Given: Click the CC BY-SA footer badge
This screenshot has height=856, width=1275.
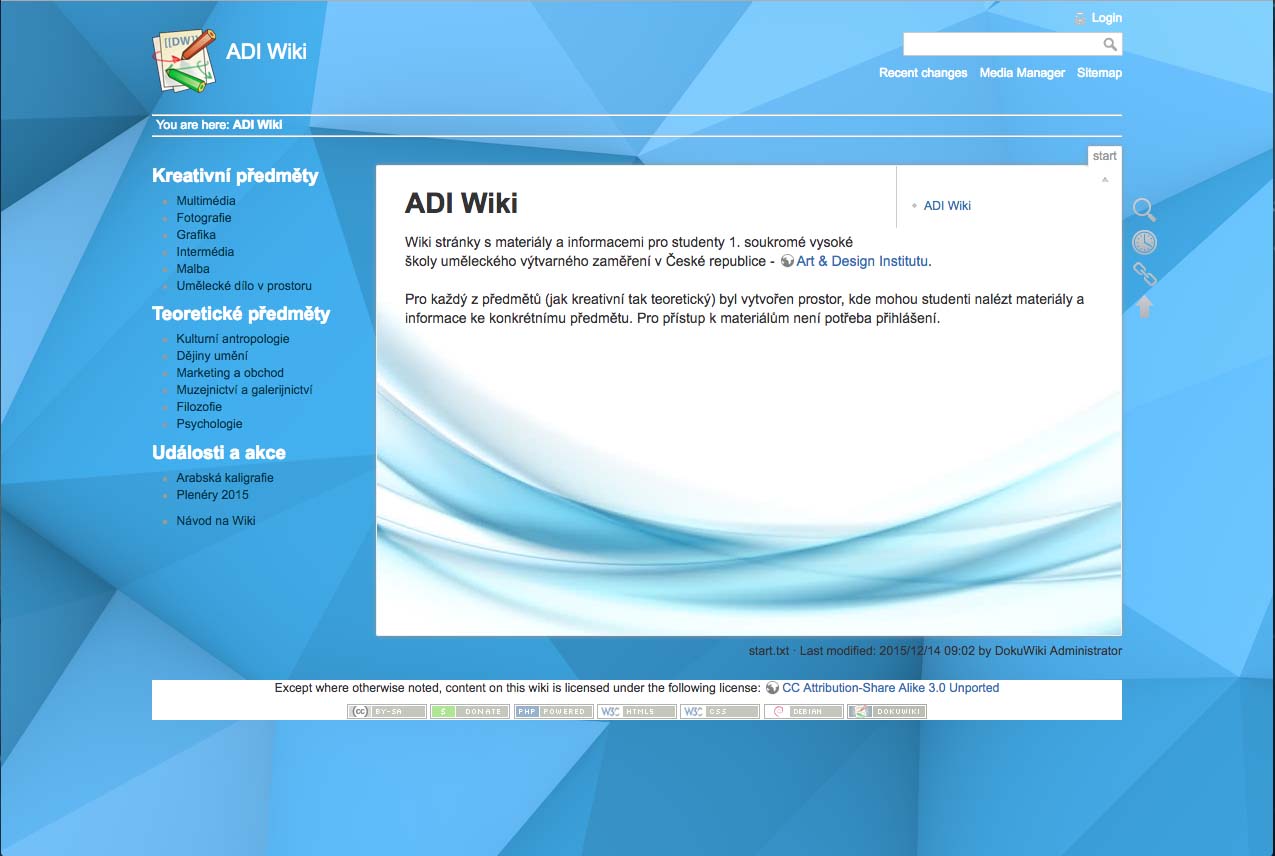Looking at the screenshot, I should click(387, 712).
